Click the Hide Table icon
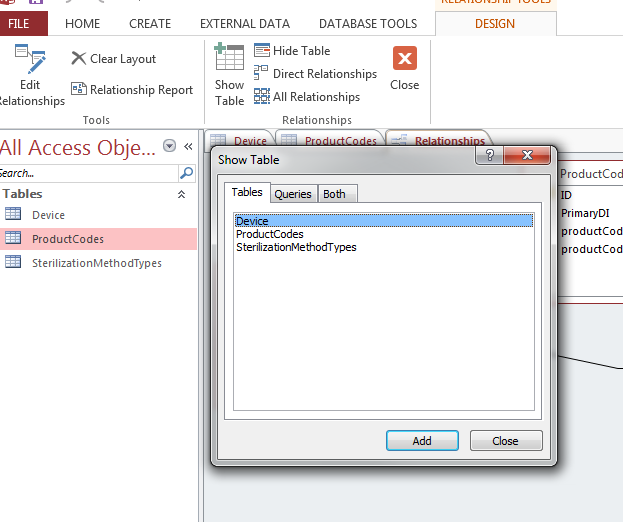Viewport: 623px width, 522px height. (261, 50)
